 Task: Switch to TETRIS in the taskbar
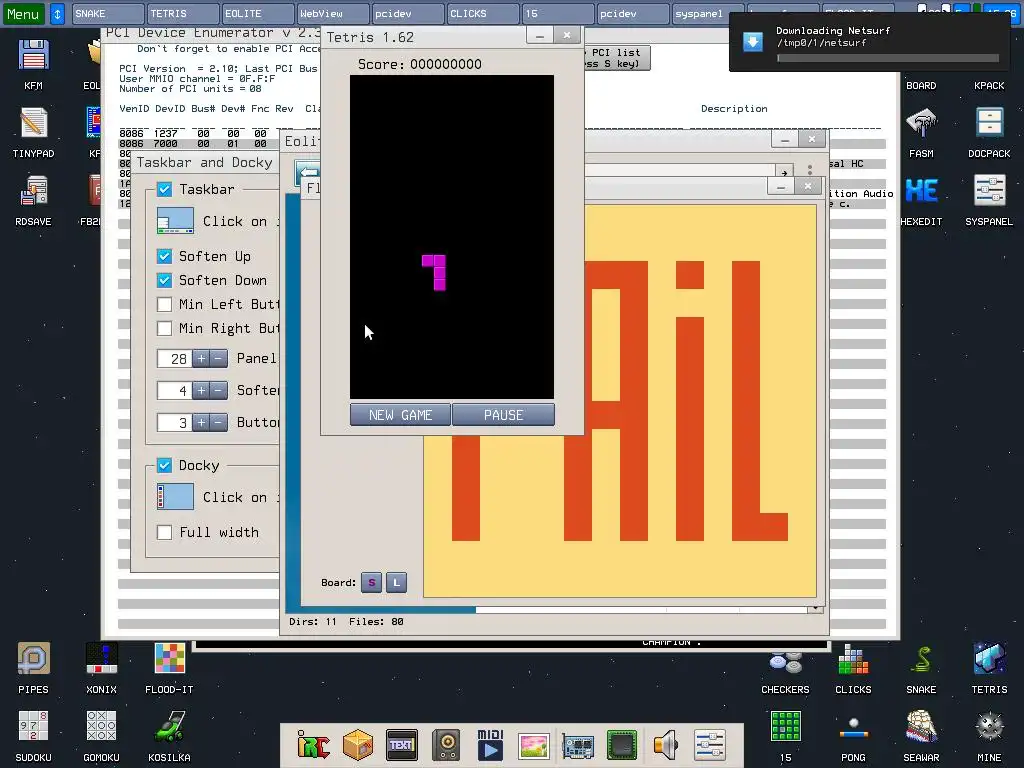(183, 14)
